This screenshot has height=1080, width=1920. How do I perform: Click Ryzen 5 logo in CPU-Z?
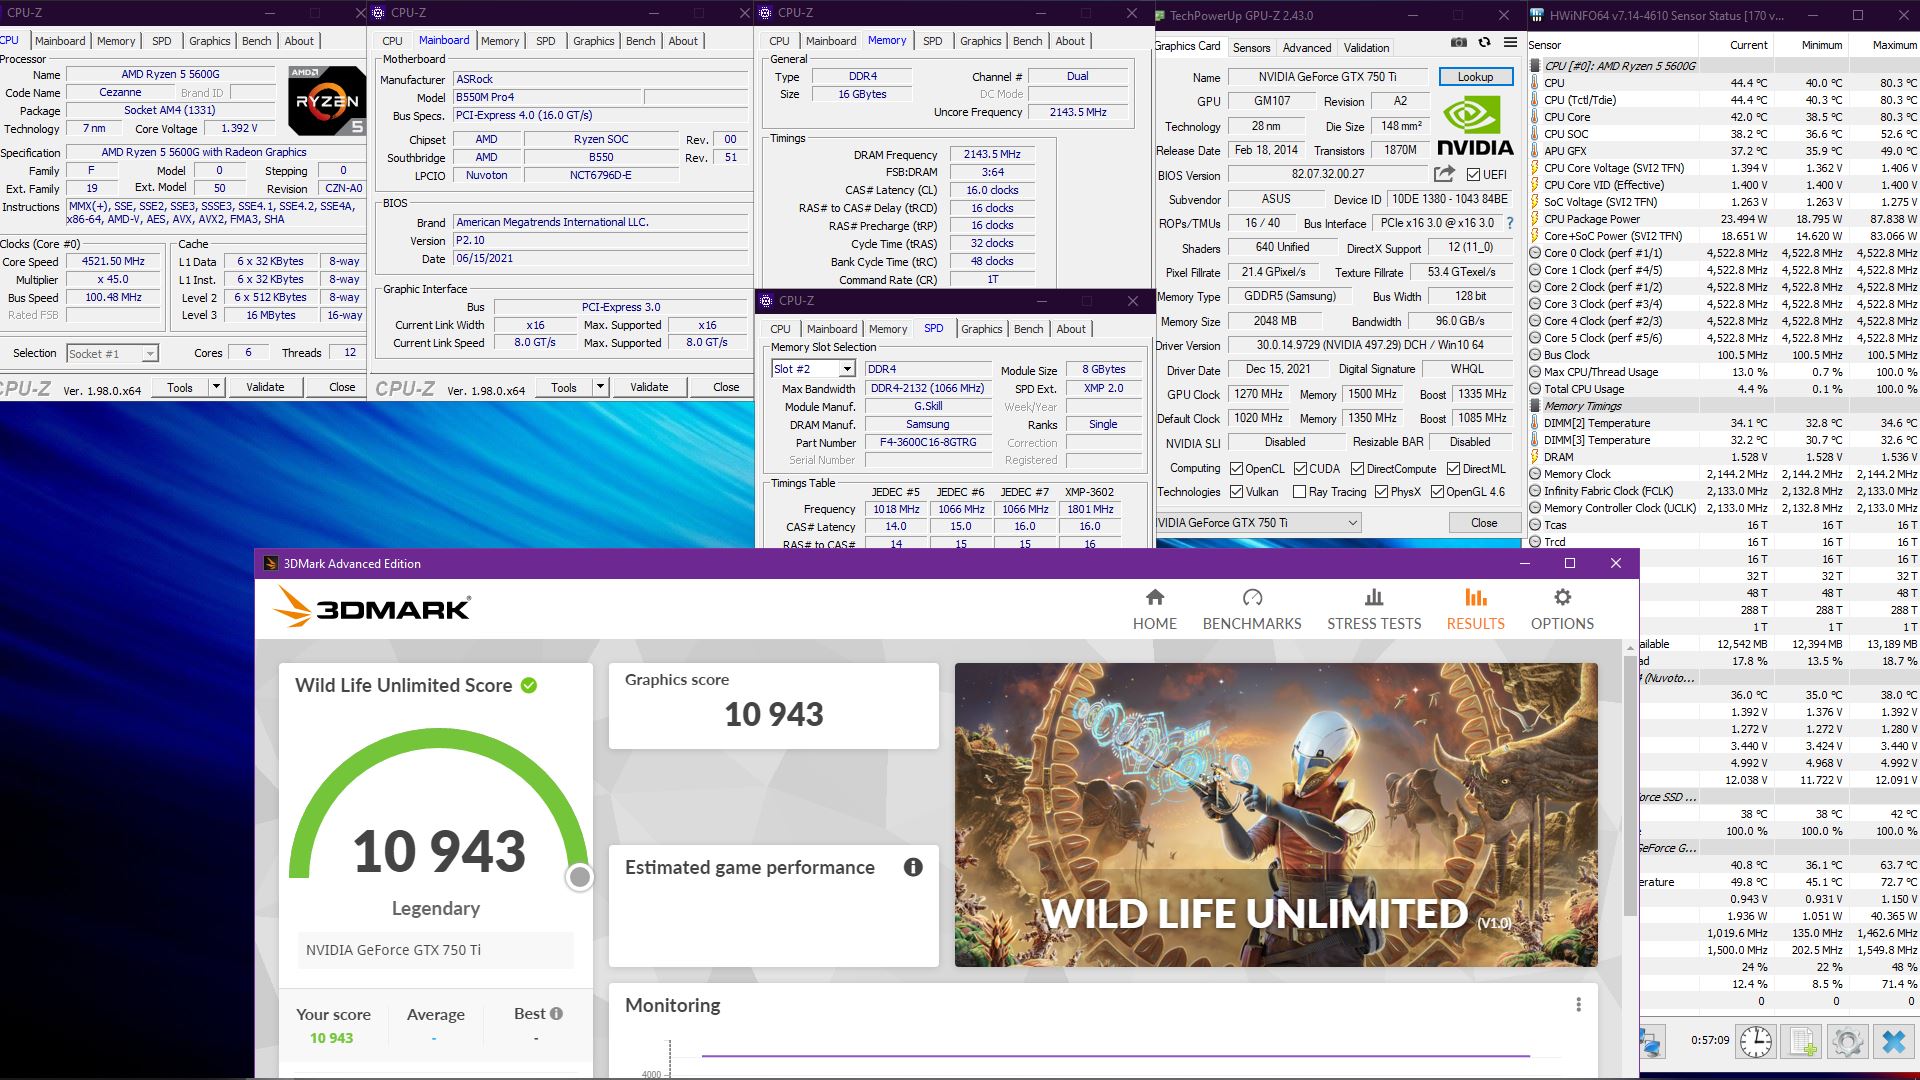point(327,100)
